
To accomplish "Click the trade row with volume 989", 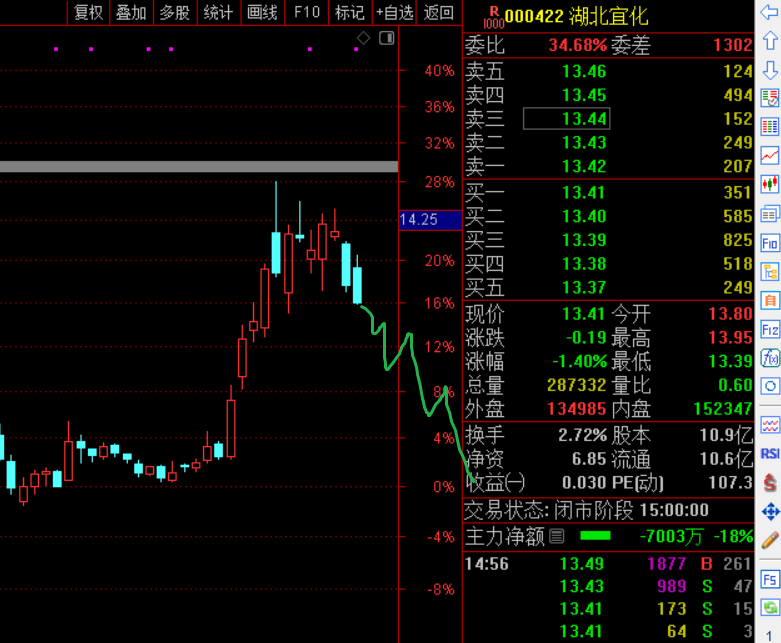I will click(608, 586).
